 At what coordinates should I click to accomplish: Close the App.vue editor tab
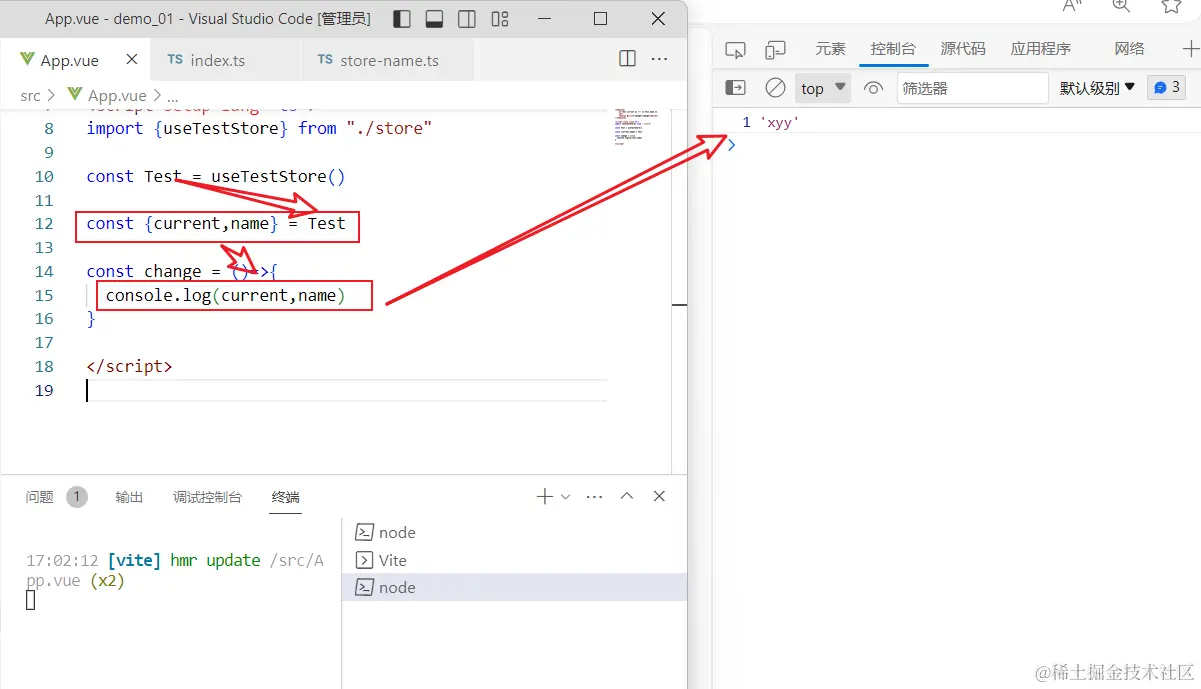[131, 60]
